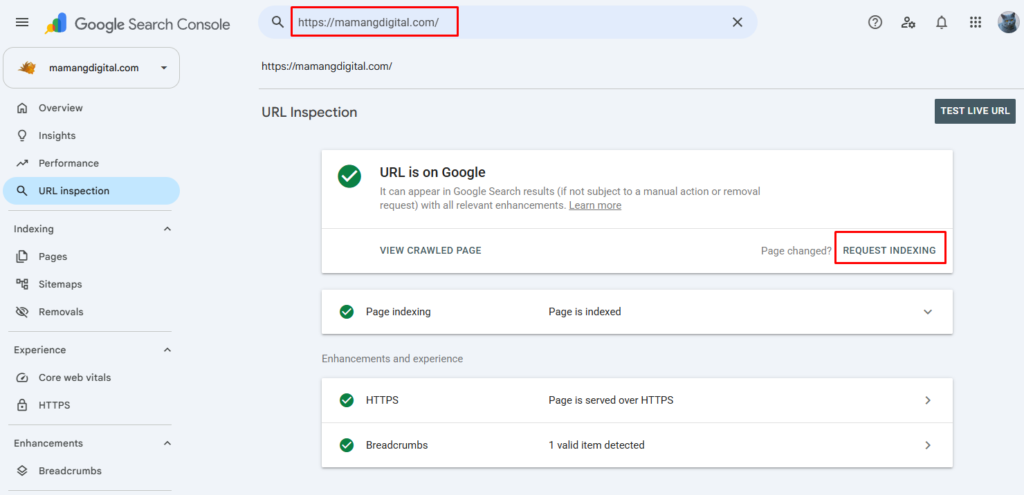Focus the URL inspection search field
Screen dimensions: 1024x495
point(509,22)
